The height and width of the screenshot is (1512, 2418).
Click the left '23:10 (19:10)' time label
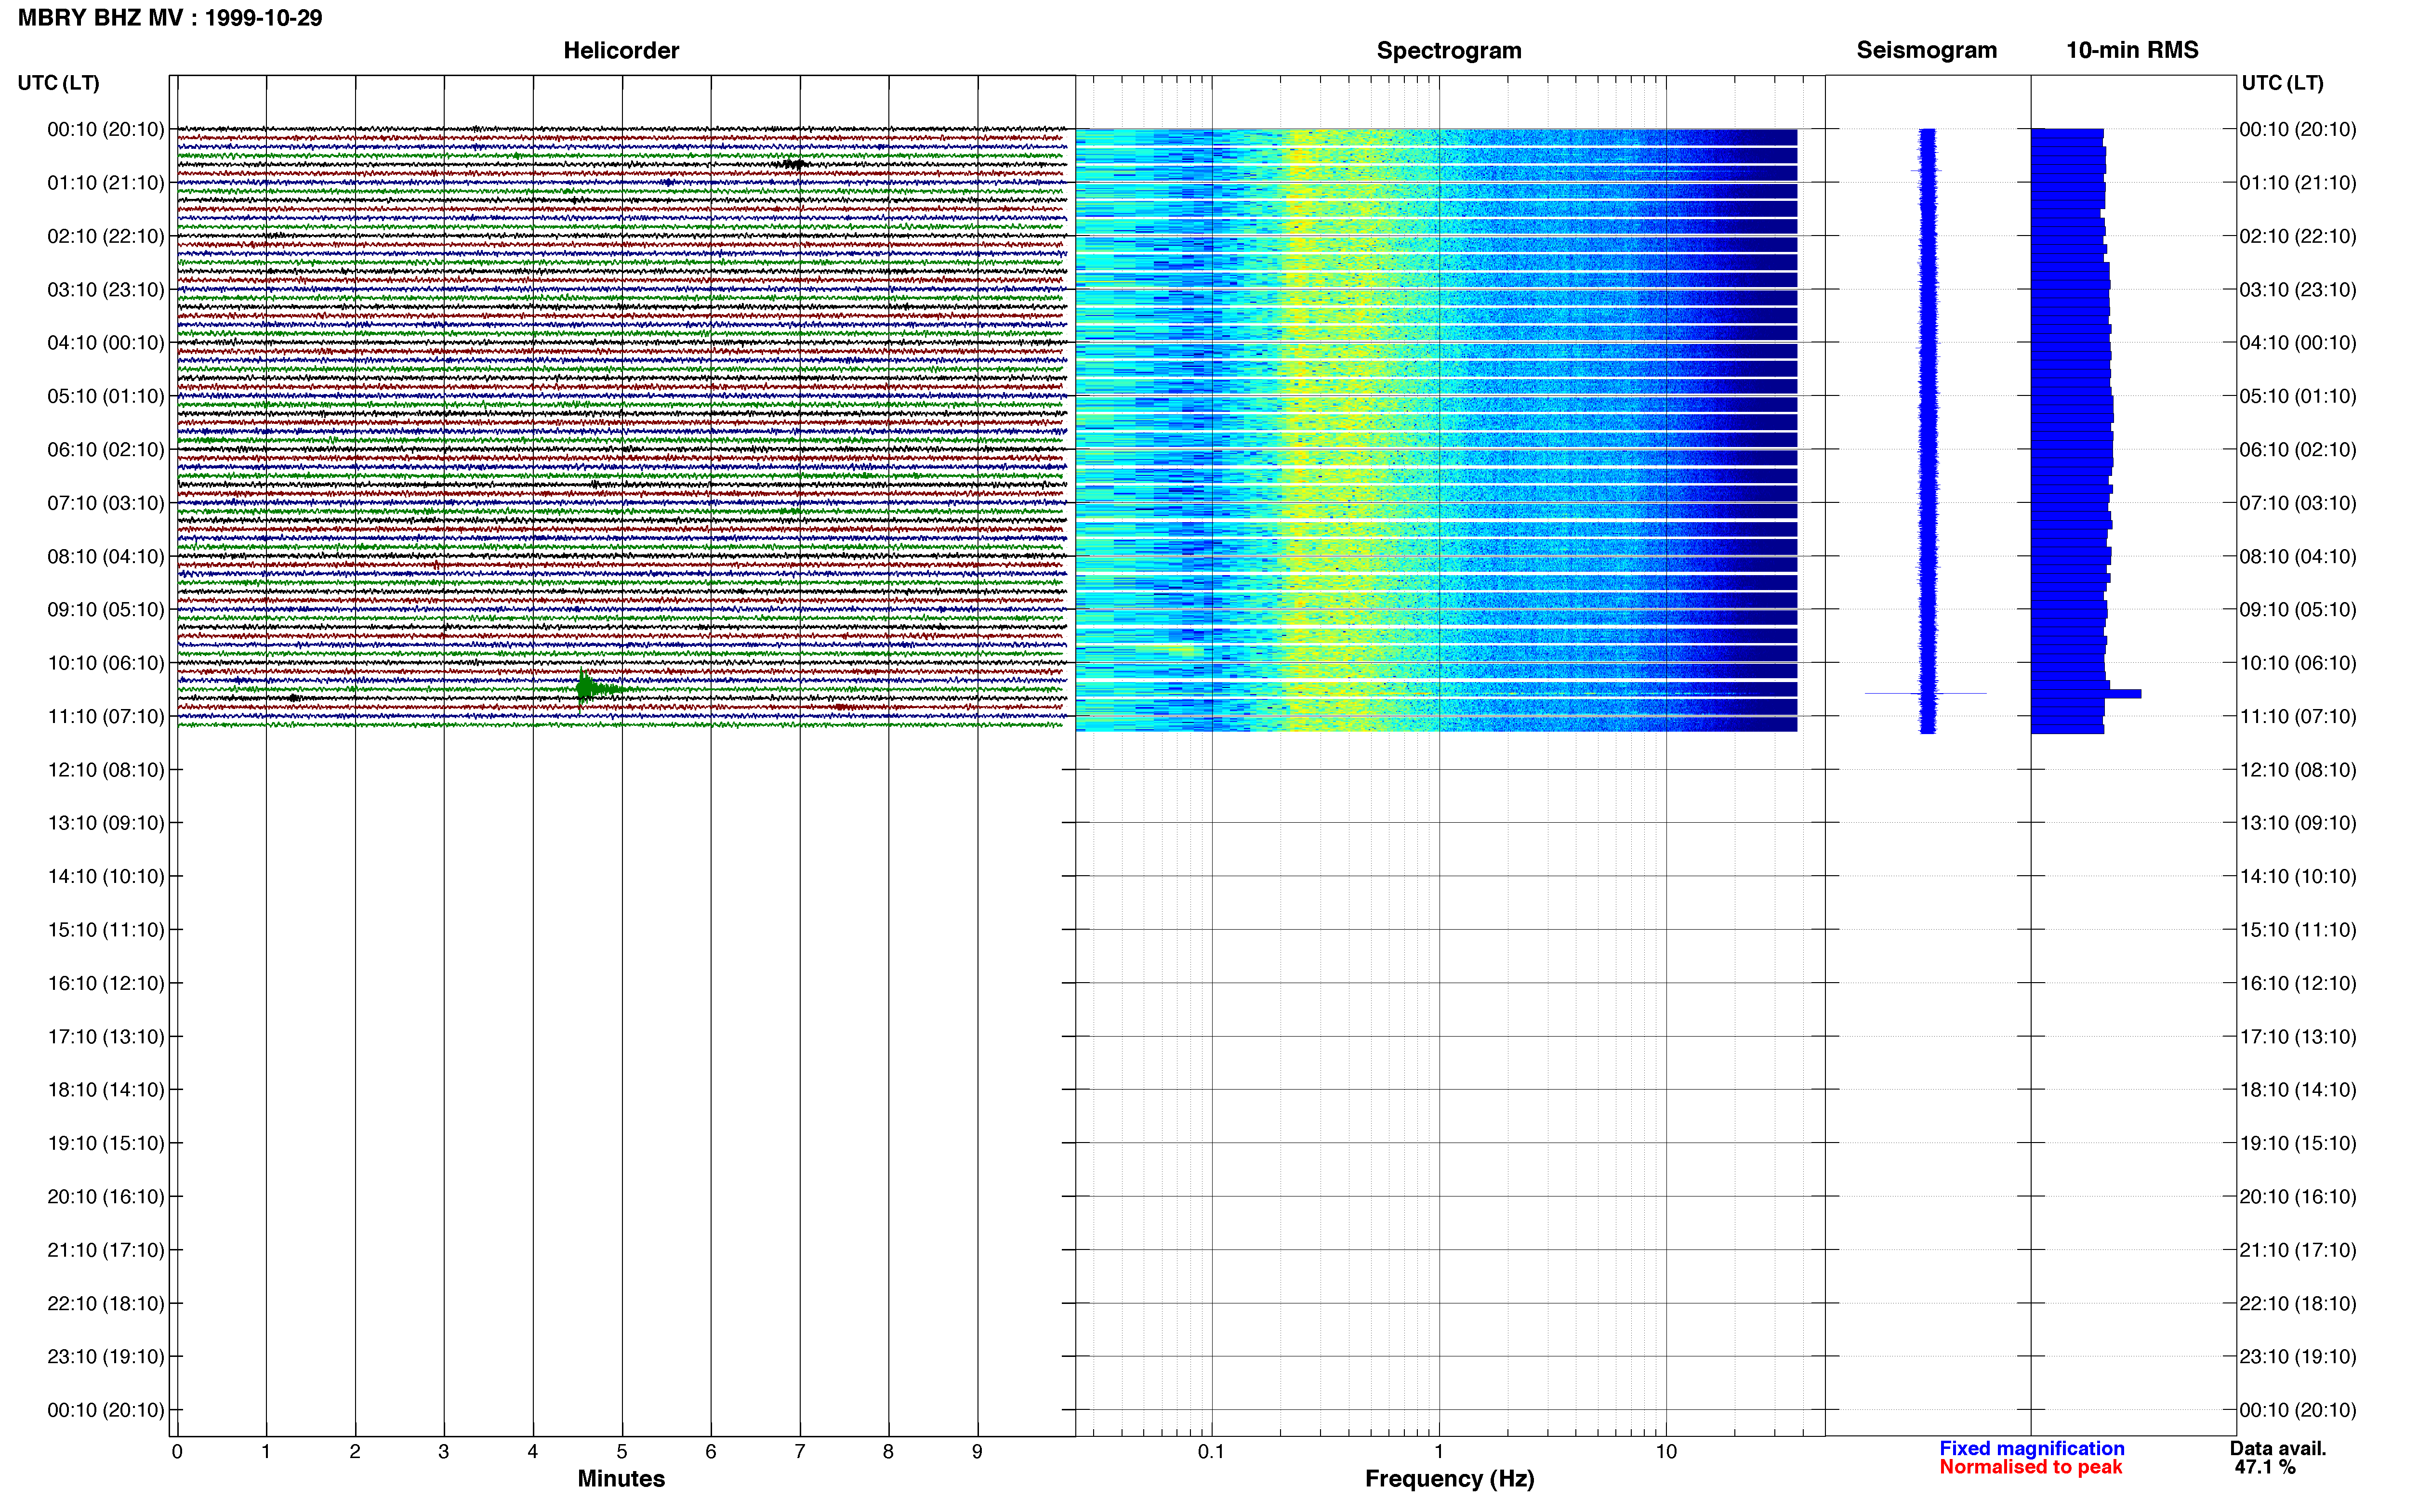tap(106, 1356)
